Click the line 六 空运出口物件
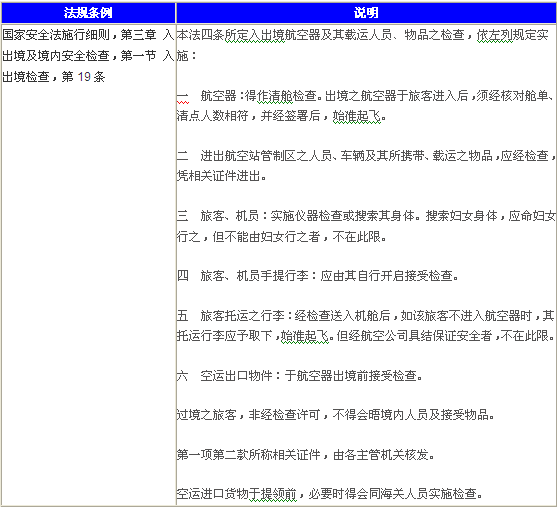 (300, 376)
